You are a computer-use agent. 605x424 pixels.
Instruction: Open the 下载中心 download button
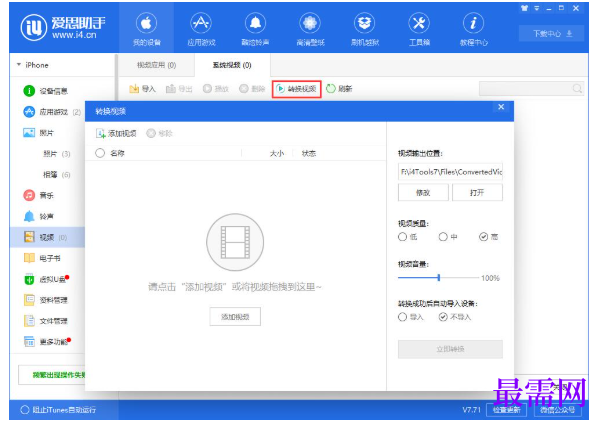point(551,34)
